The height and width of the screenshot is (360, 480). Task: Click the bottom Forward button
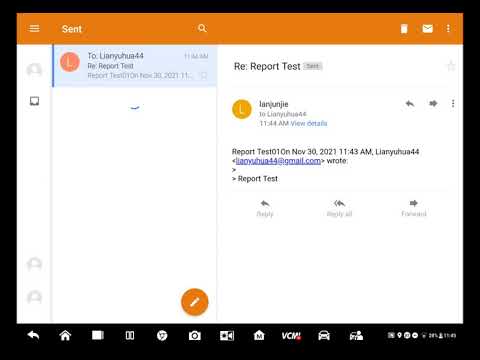click(x=414, y=208)
